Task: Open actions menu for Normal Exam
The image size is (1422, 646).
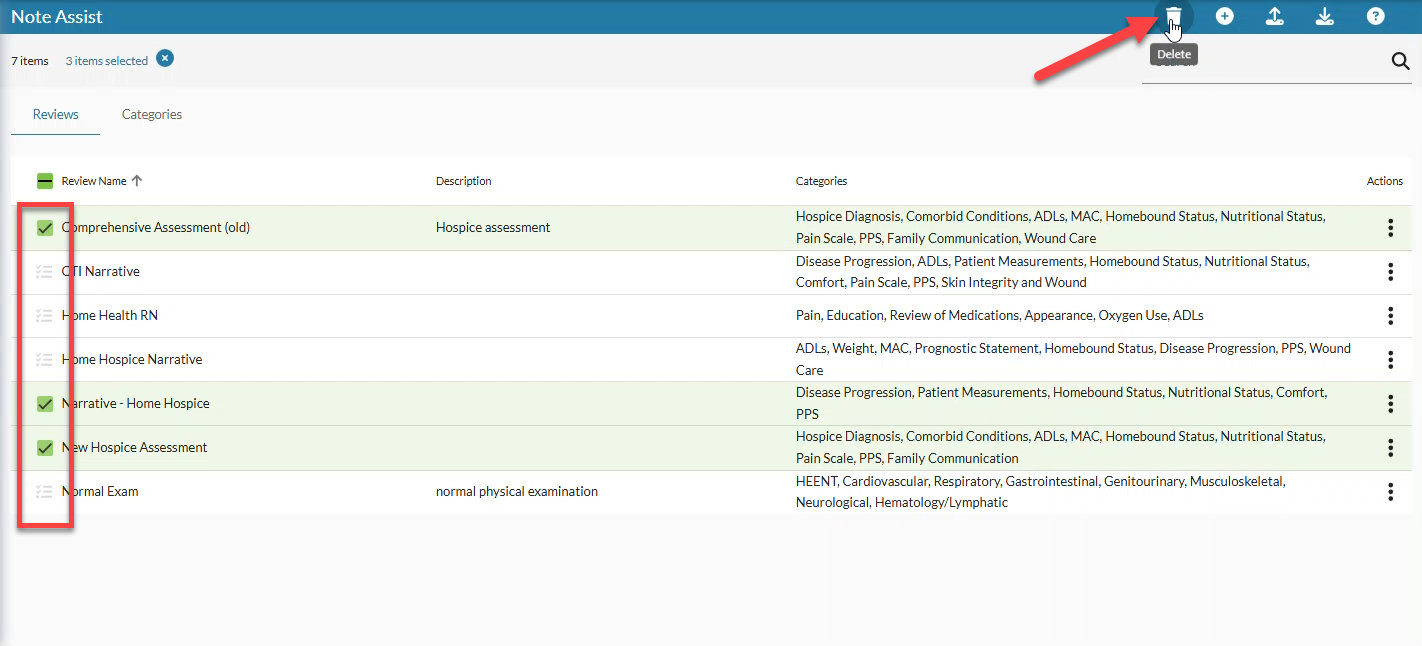Action: coord(1390,492)
